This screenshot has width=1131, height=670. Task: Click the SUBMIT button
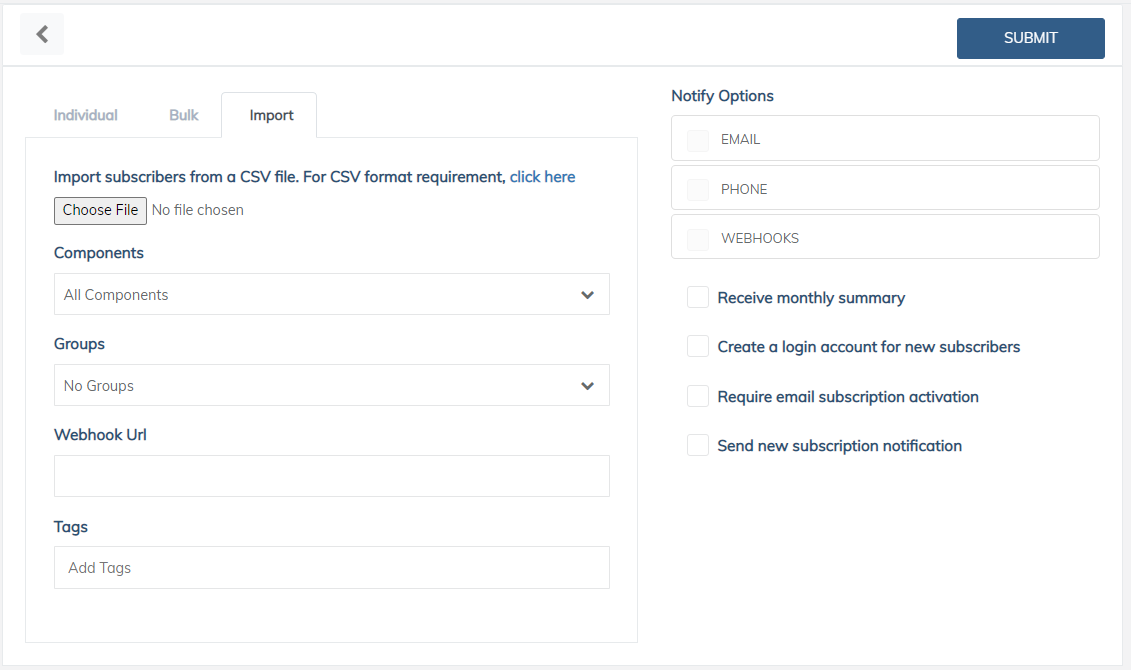pos(1030,38)
